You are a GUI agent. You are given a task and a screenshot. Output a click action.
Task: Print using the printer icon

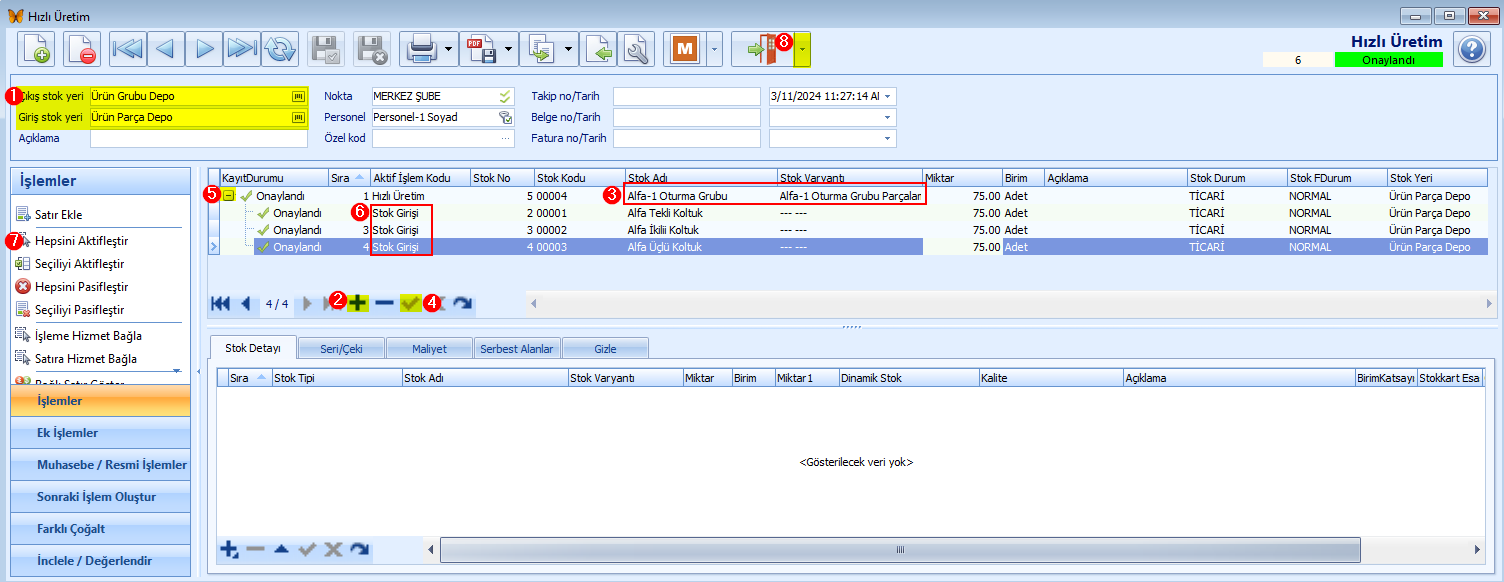tap(421, 48)
